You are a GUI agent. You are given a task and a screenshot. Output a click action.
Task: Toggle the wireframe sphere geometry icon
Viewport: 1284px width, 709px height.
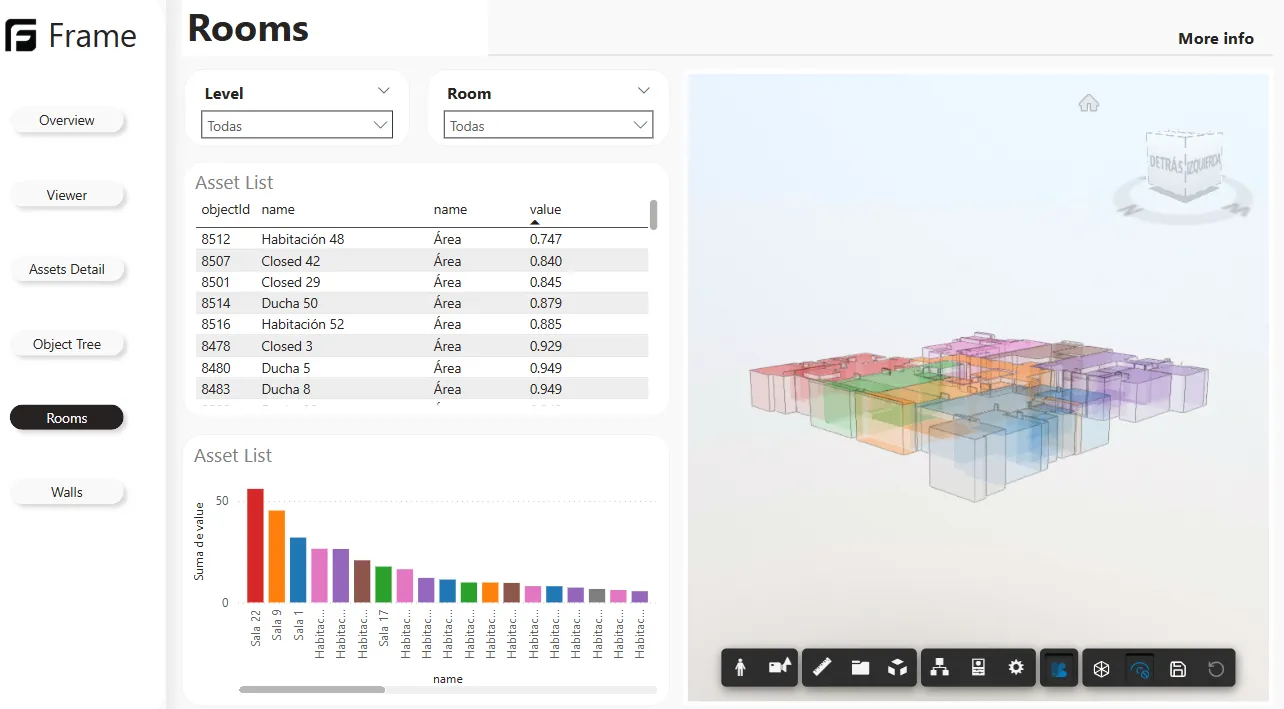[1101, 667]
